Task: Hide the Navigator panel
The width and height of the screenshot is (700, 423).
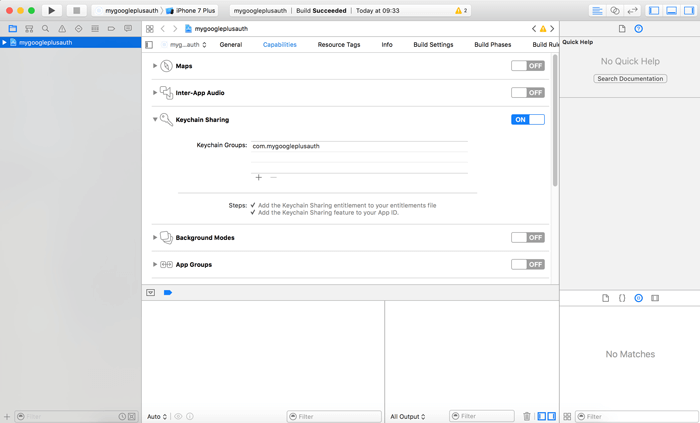Action: pos(654,10)
